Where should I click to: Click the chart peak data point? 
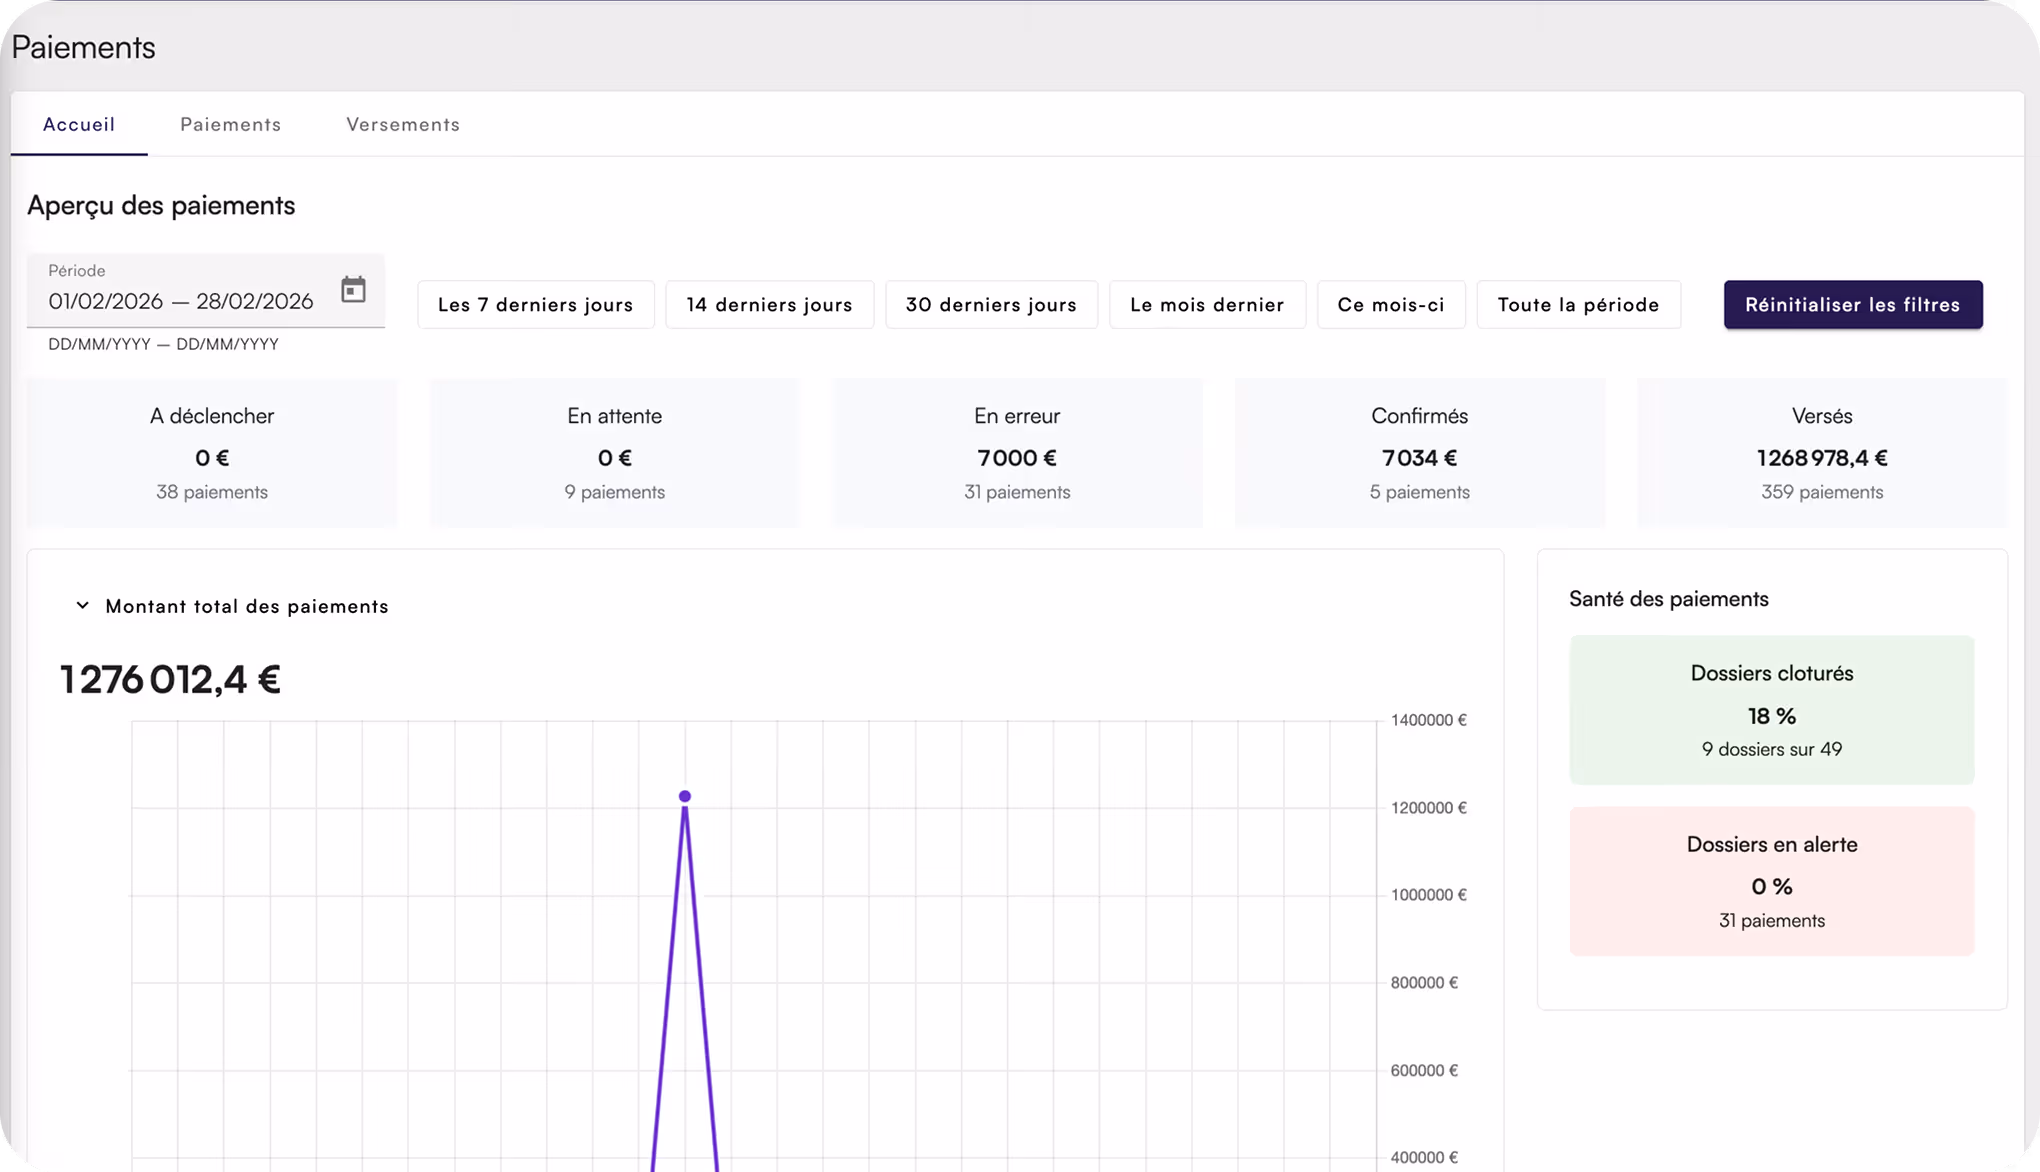pyautogui.click(x=685, y=797)
